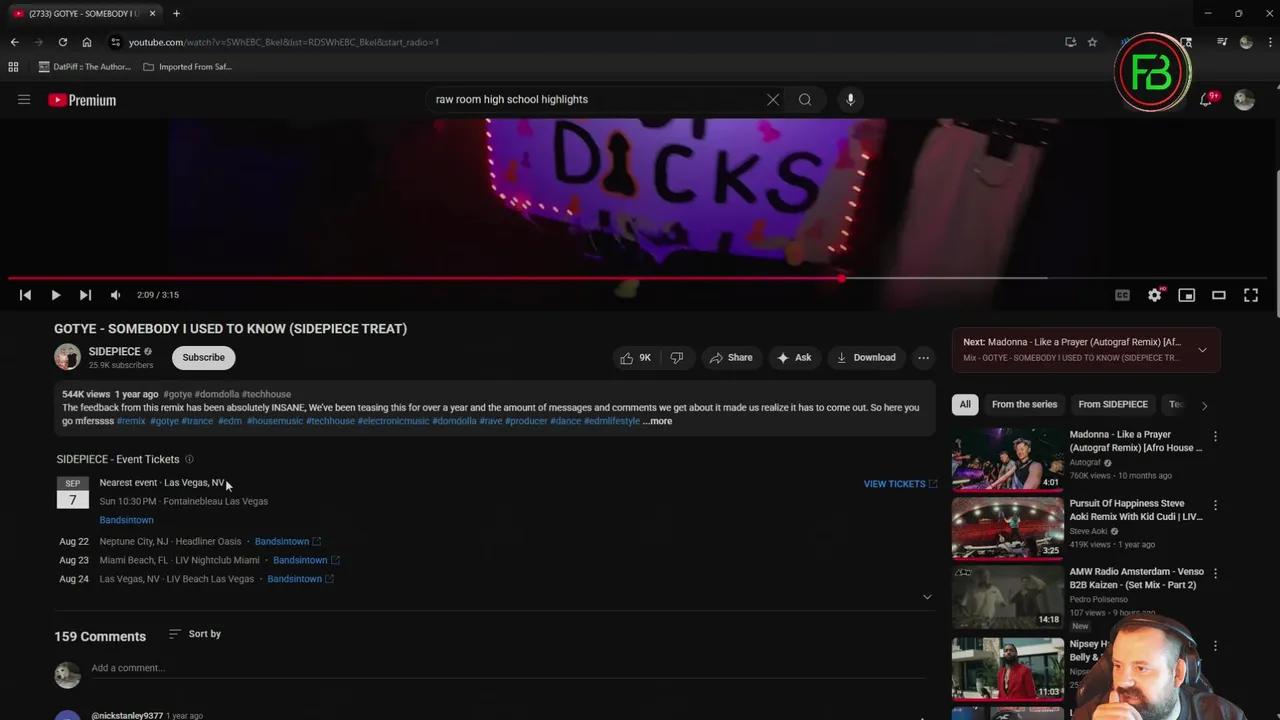This screenshot has height=720, width=1280.
Task: Select From SIDEPIECE chip
Action: (1113, 404)
